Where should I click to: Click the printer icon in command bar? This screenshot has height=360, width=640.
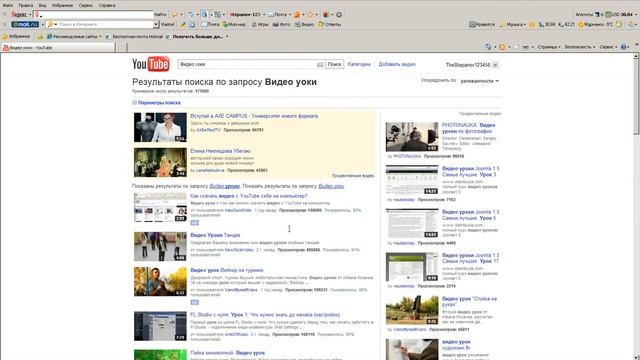526,47
